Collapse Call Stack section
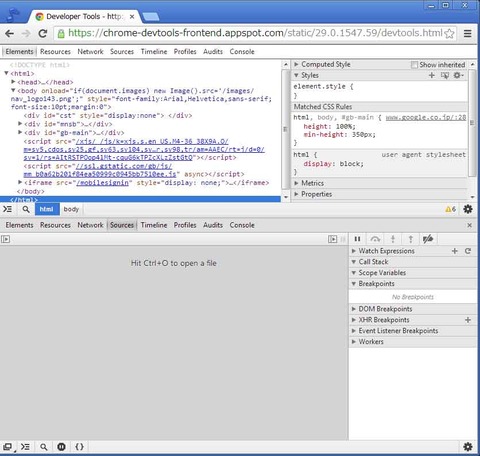The width and height of the screenshot is (480, 456). tap(354, 262)
